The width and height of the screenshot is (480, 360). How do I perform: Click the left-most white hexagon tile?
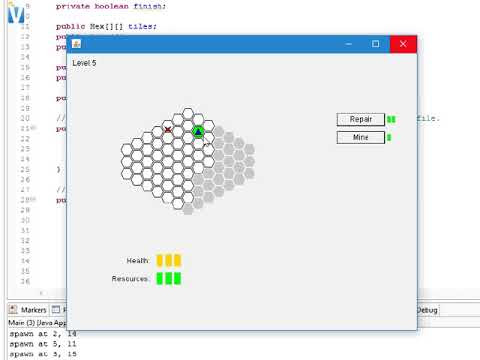click(127, 150)
